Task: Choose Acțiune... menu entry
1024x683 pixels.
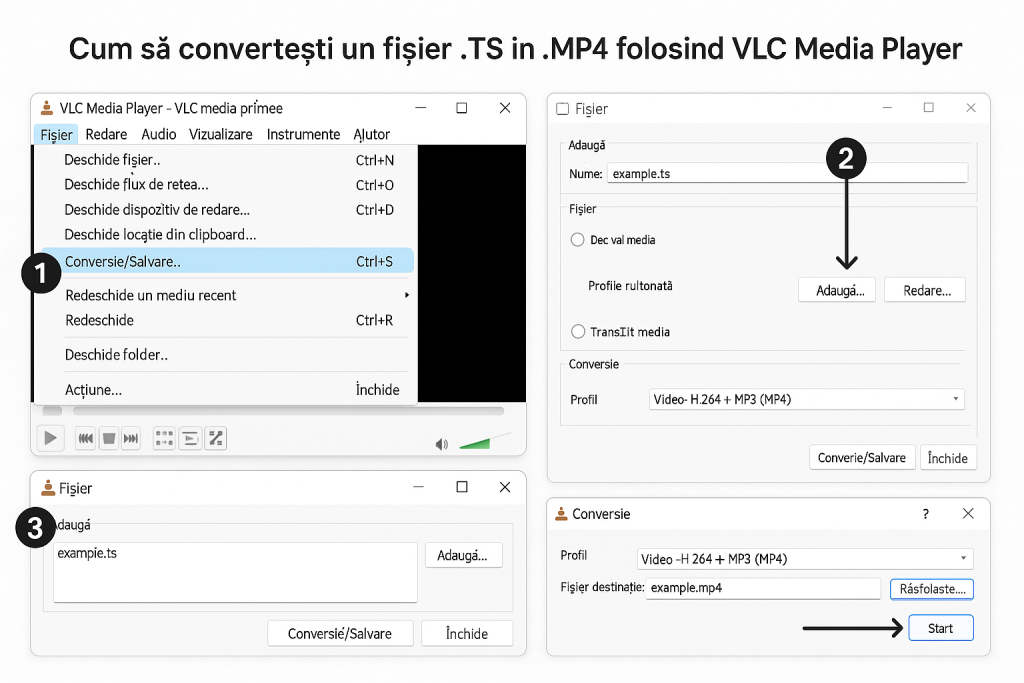Action: point(227,390)
